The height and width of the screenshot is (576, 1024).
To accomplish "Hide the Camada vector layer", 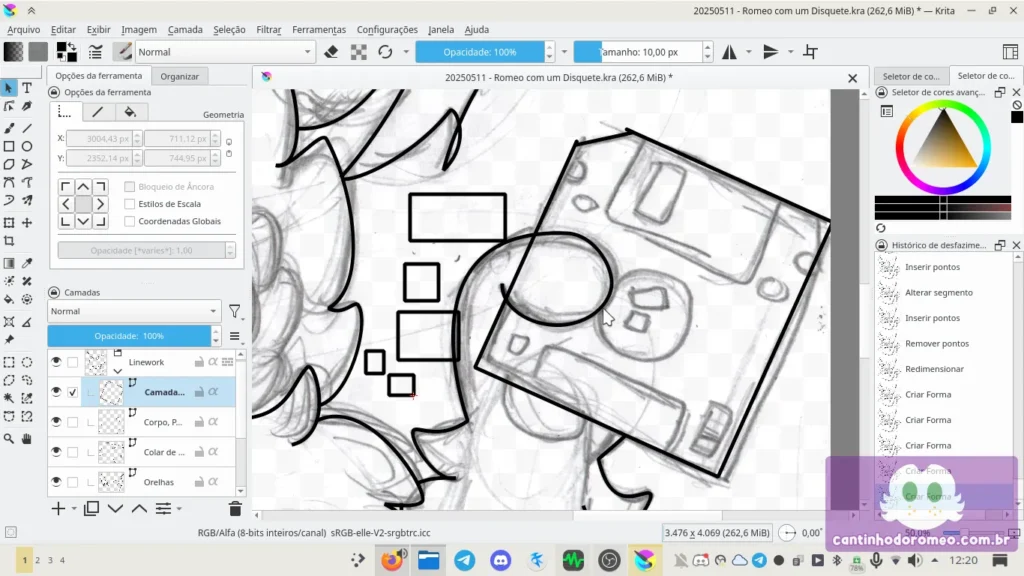I will click(56, 392).
